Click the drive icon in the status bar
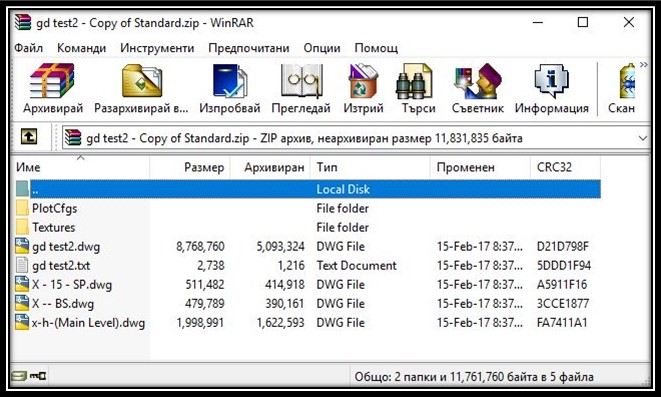Viewport: 661px width, 397px height. click(19, 376)
